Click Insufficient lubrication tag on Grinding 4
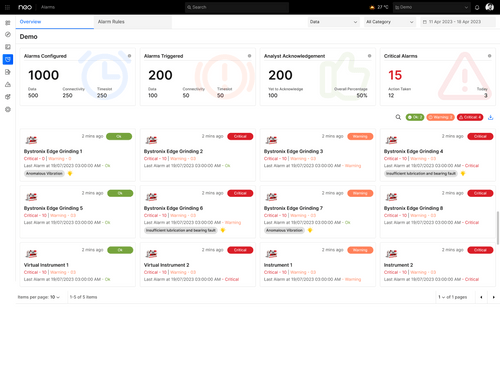Viewport: 500px width, 375px height. (421, 173)
